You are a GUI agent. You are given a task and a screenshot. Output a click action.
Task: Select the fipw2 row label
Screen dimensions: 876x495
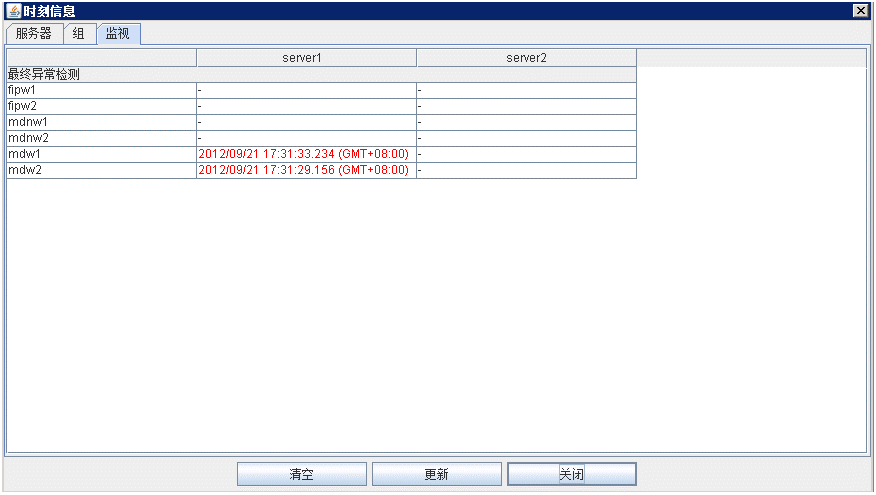tap(101, 106)
